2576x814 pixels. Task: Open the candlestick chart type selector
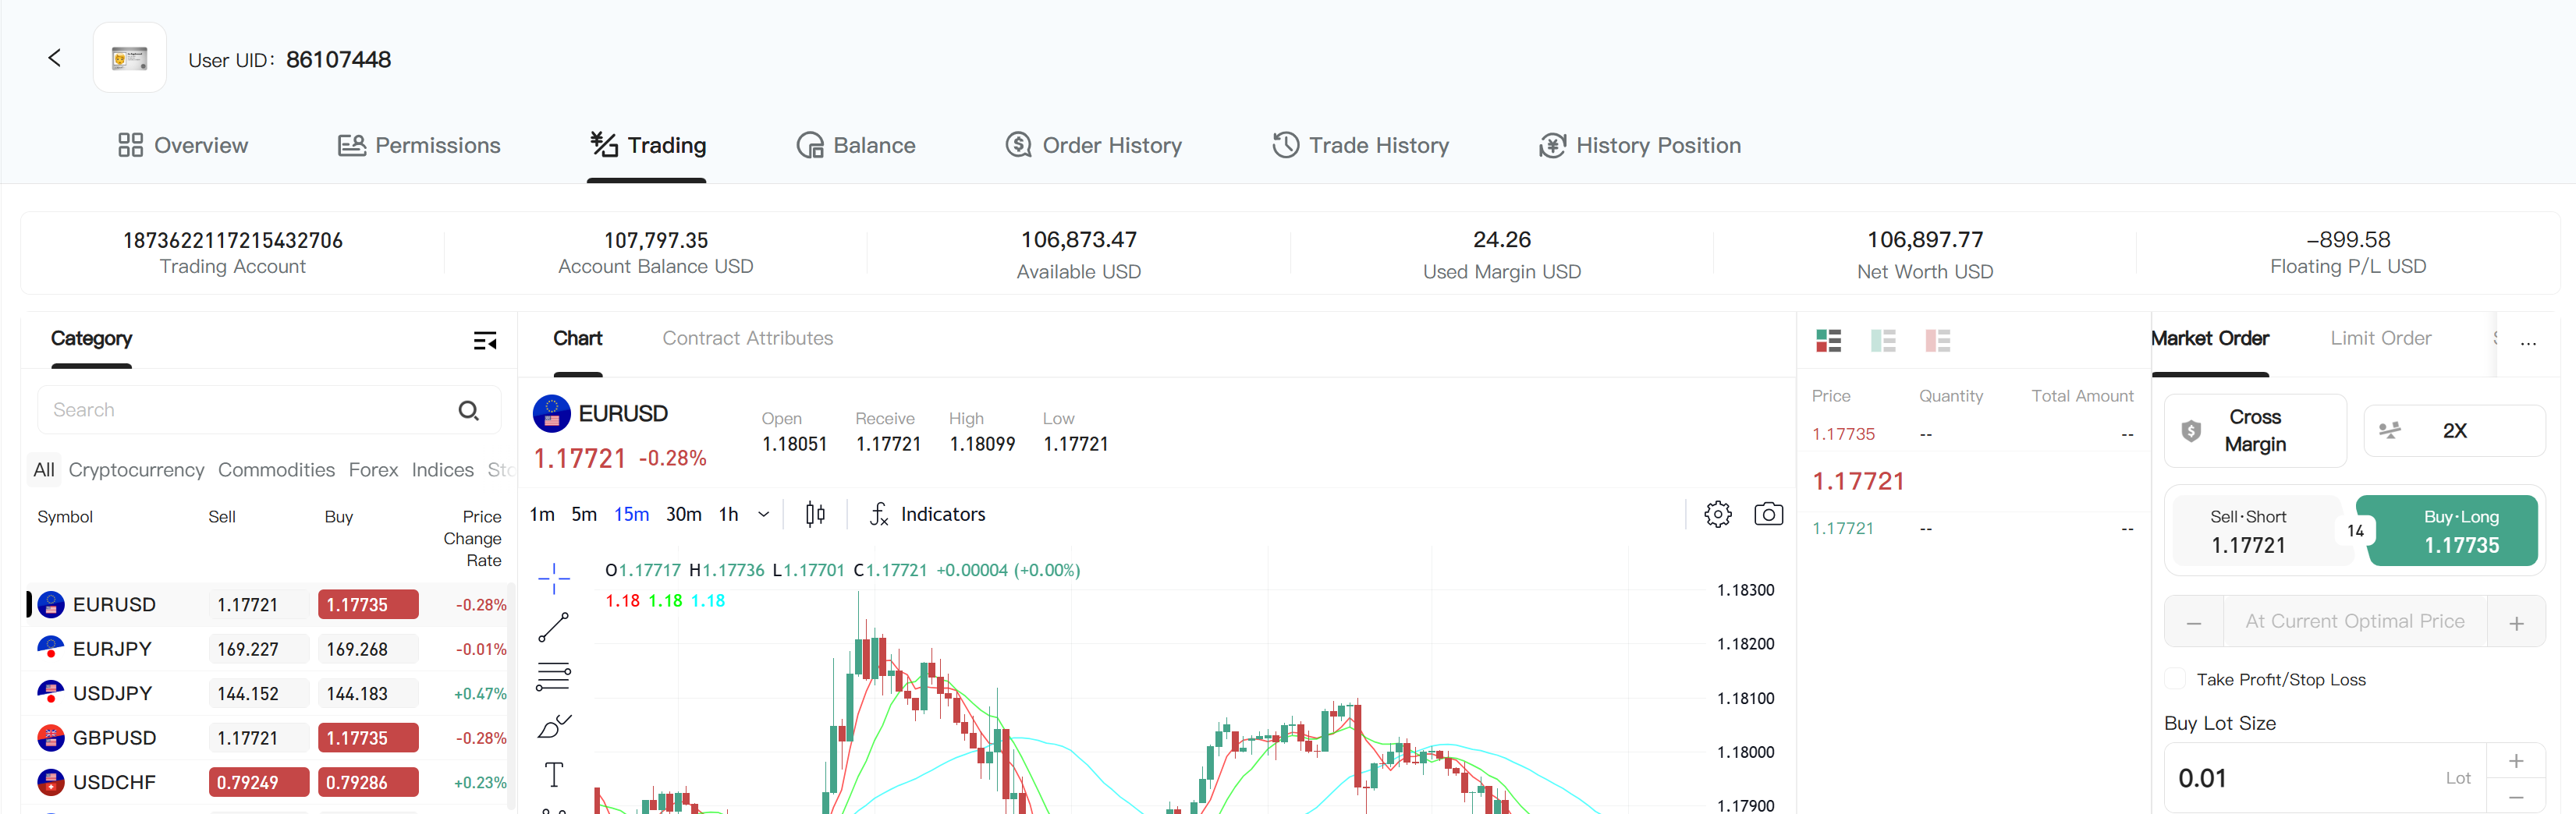(815, 514)
